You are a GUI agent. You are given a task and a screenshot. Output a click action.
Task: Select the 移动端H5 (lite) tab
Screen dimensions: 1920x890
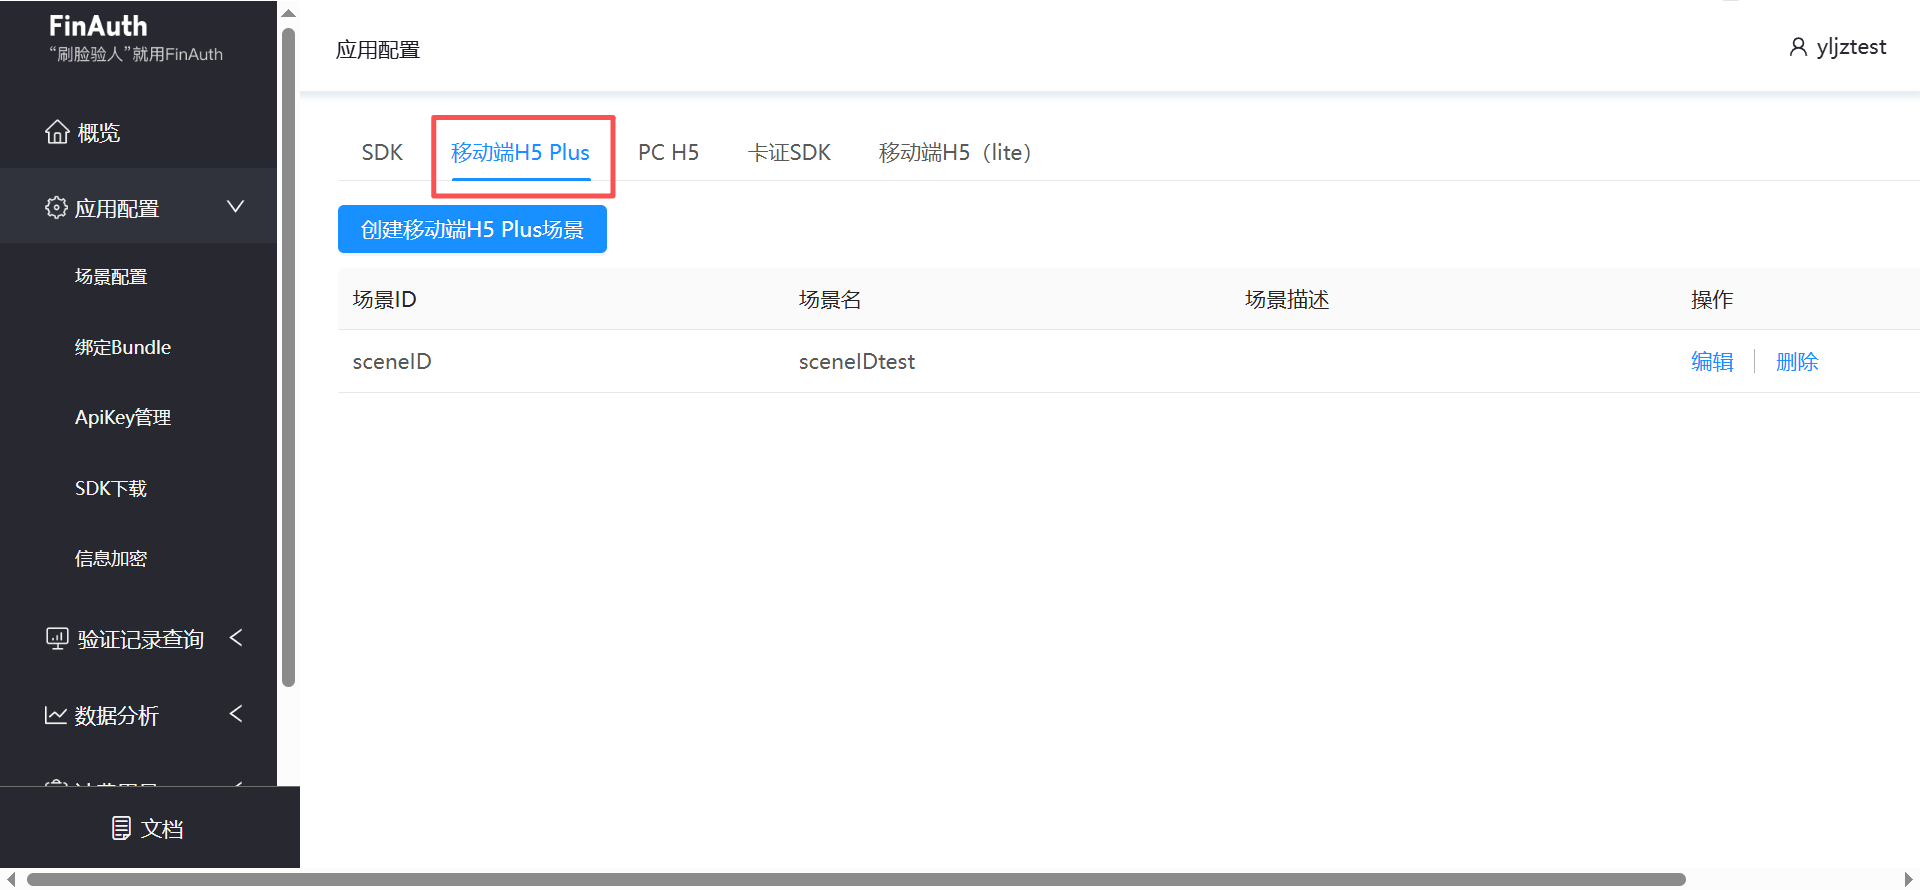[x=954, y=152]
